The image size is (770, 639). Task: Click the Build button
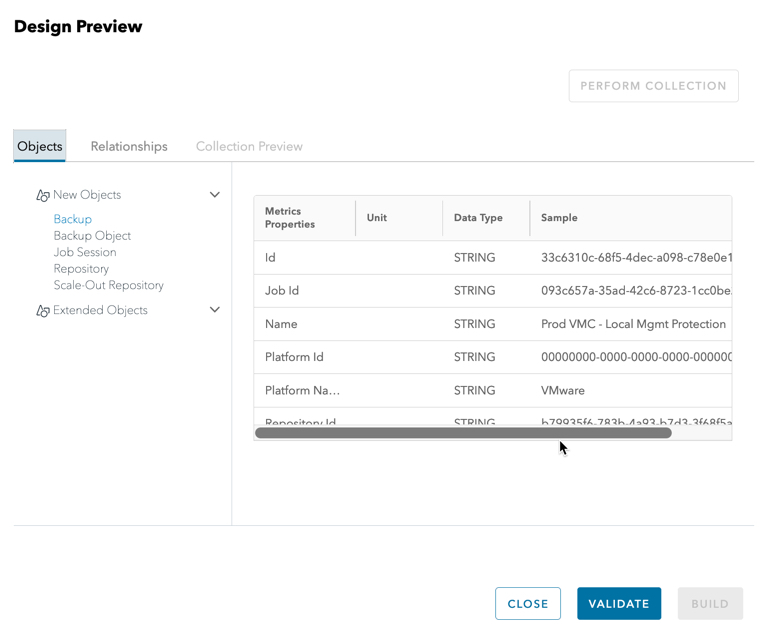tap(710, 604)
